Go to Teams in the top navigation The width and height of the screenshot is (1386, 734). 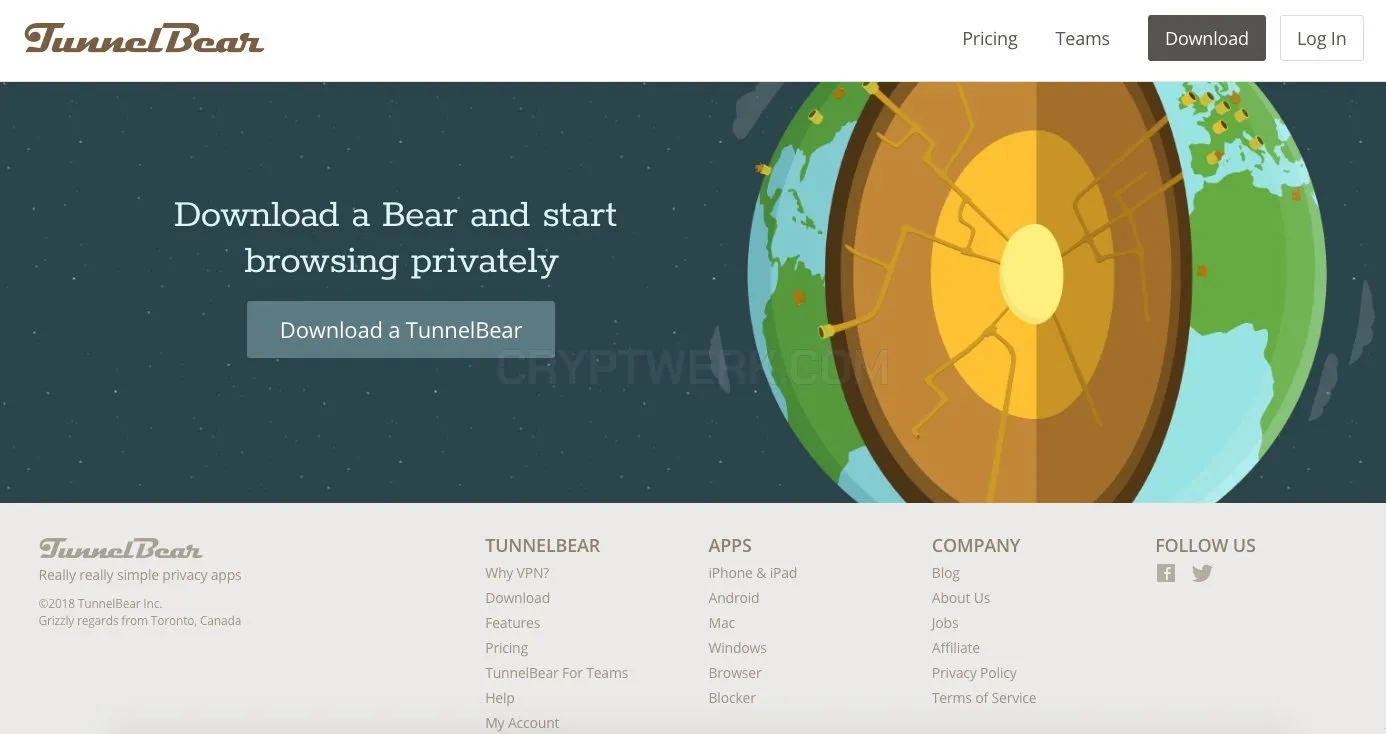(1082, 39)
